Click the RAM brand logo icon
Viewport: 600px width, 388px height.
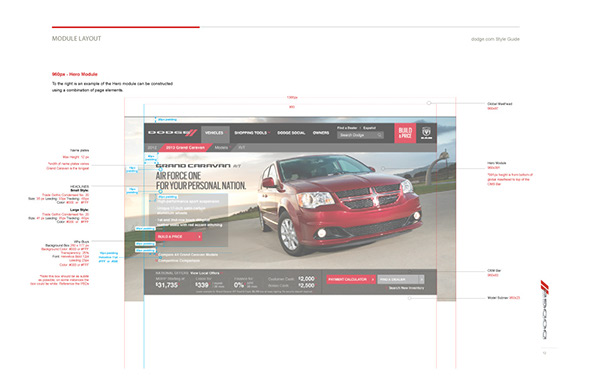click(x=426, y=133)
